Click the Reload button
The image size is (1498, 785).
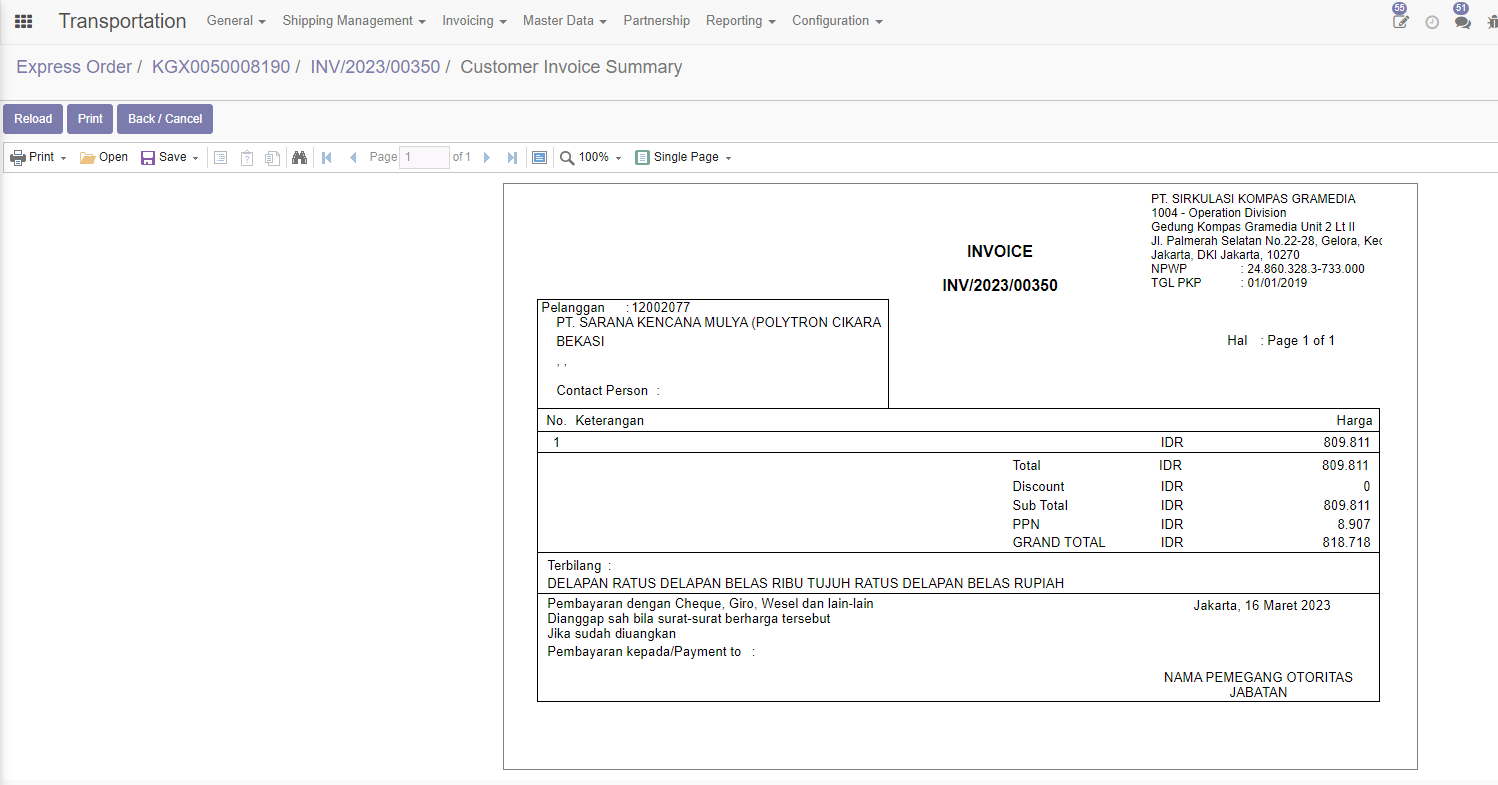pyautogui.click(x=33, y=119)
